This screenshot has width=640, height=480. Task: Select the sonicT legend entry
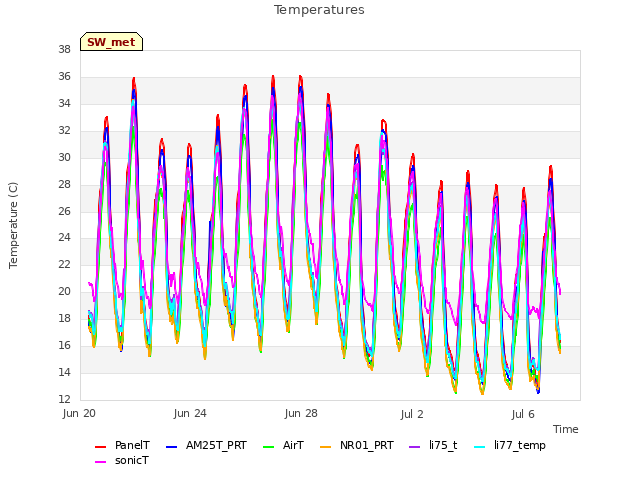(x=122, y=460)
